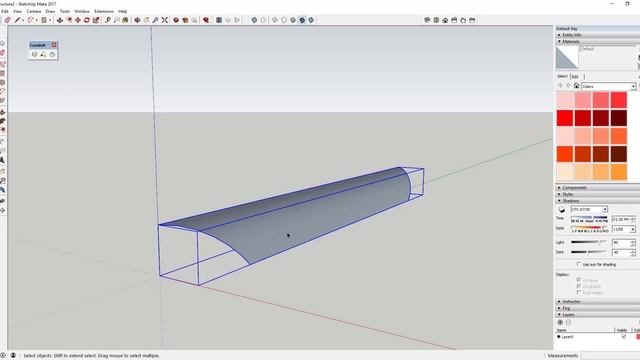The height and width of the screenshot is (360, 640).
Task: Open the View menu
Action: click(x=17, y=11)
